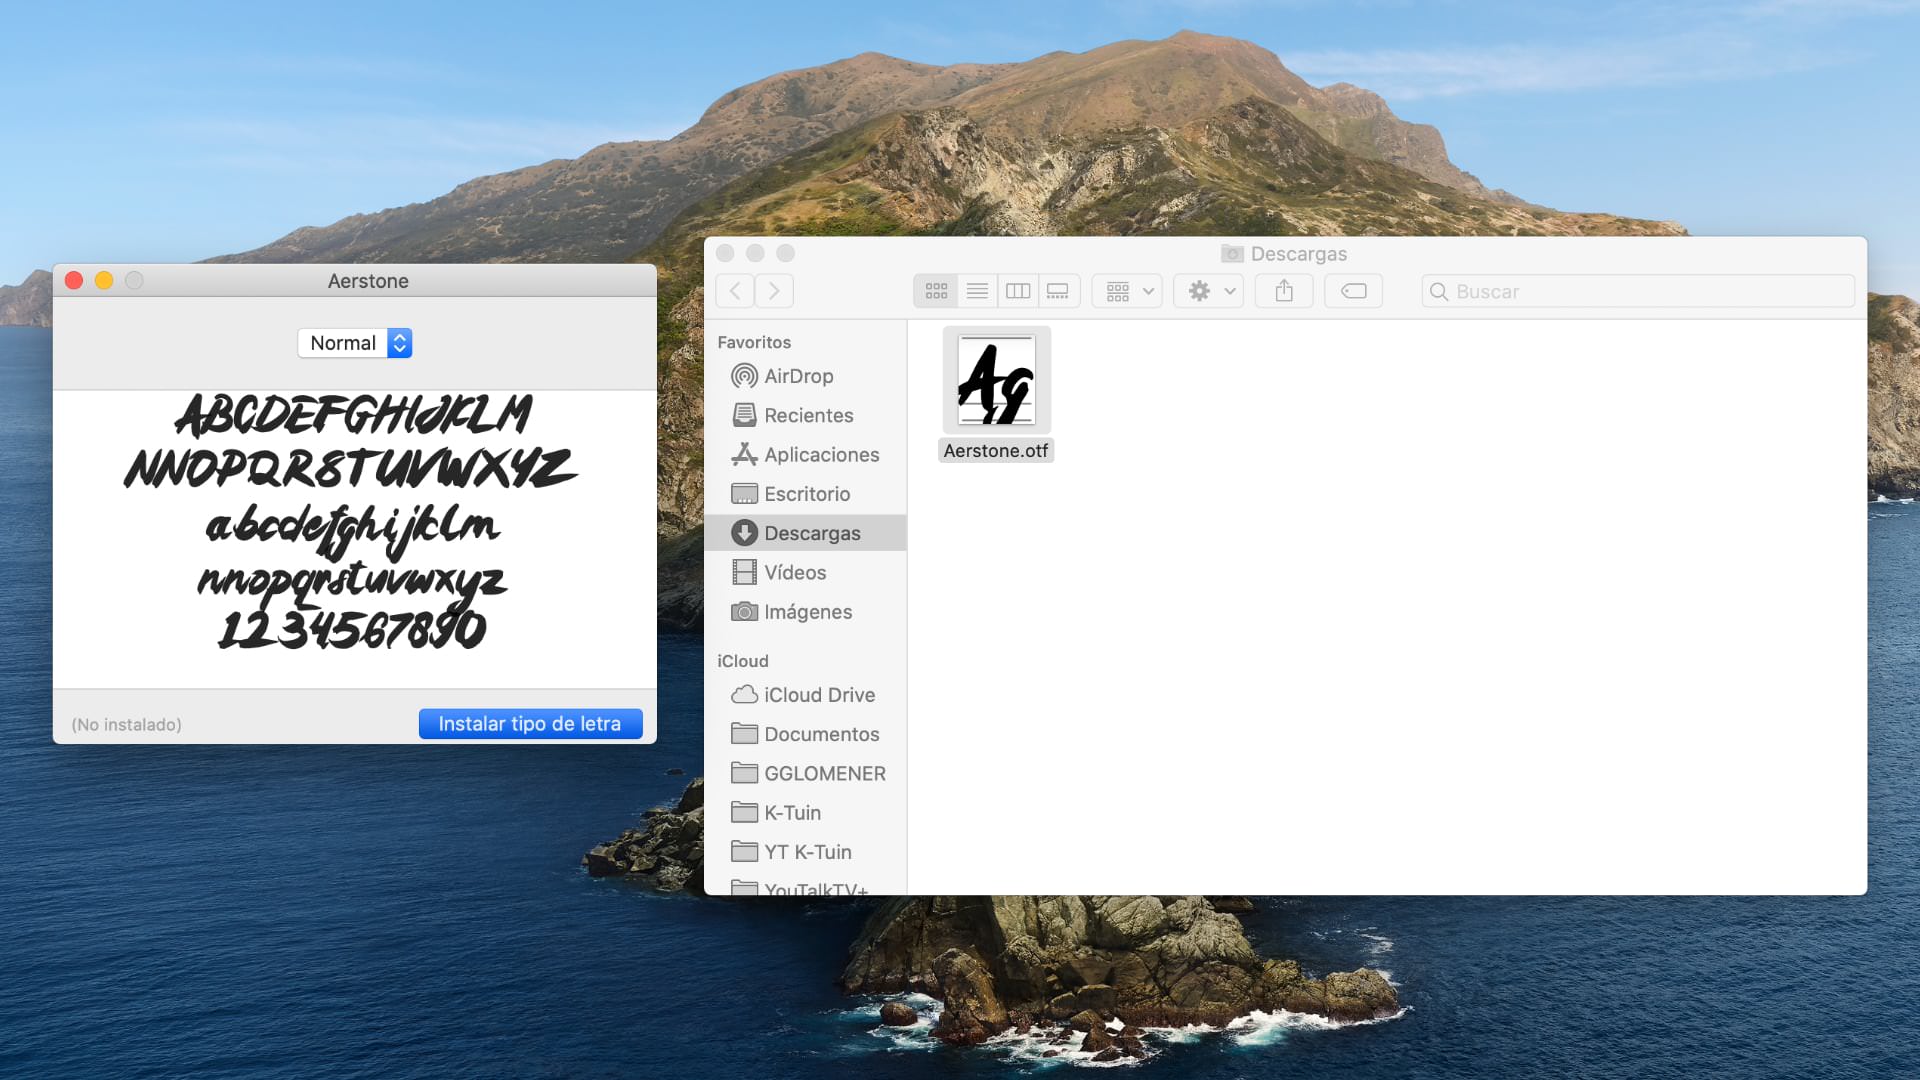This screenshot has height=1080, width=1920.
Task: Click the back navigation arrow
Action: click(735, 290)
